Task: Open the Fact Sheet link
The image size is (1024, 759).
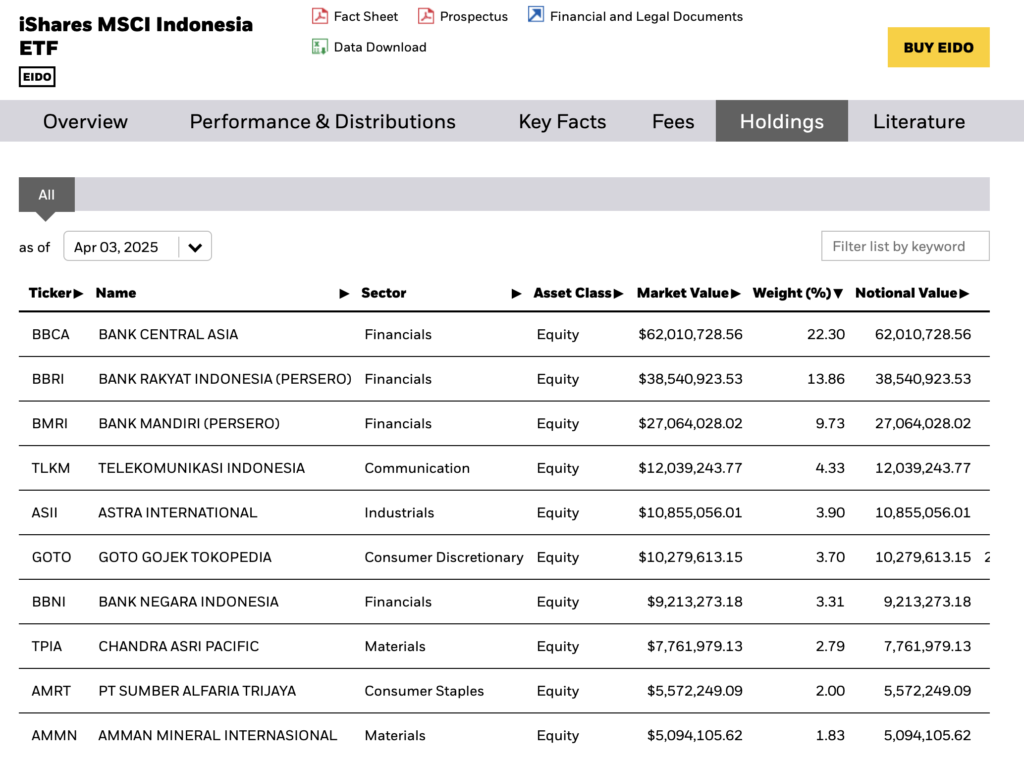Action: 365,16
